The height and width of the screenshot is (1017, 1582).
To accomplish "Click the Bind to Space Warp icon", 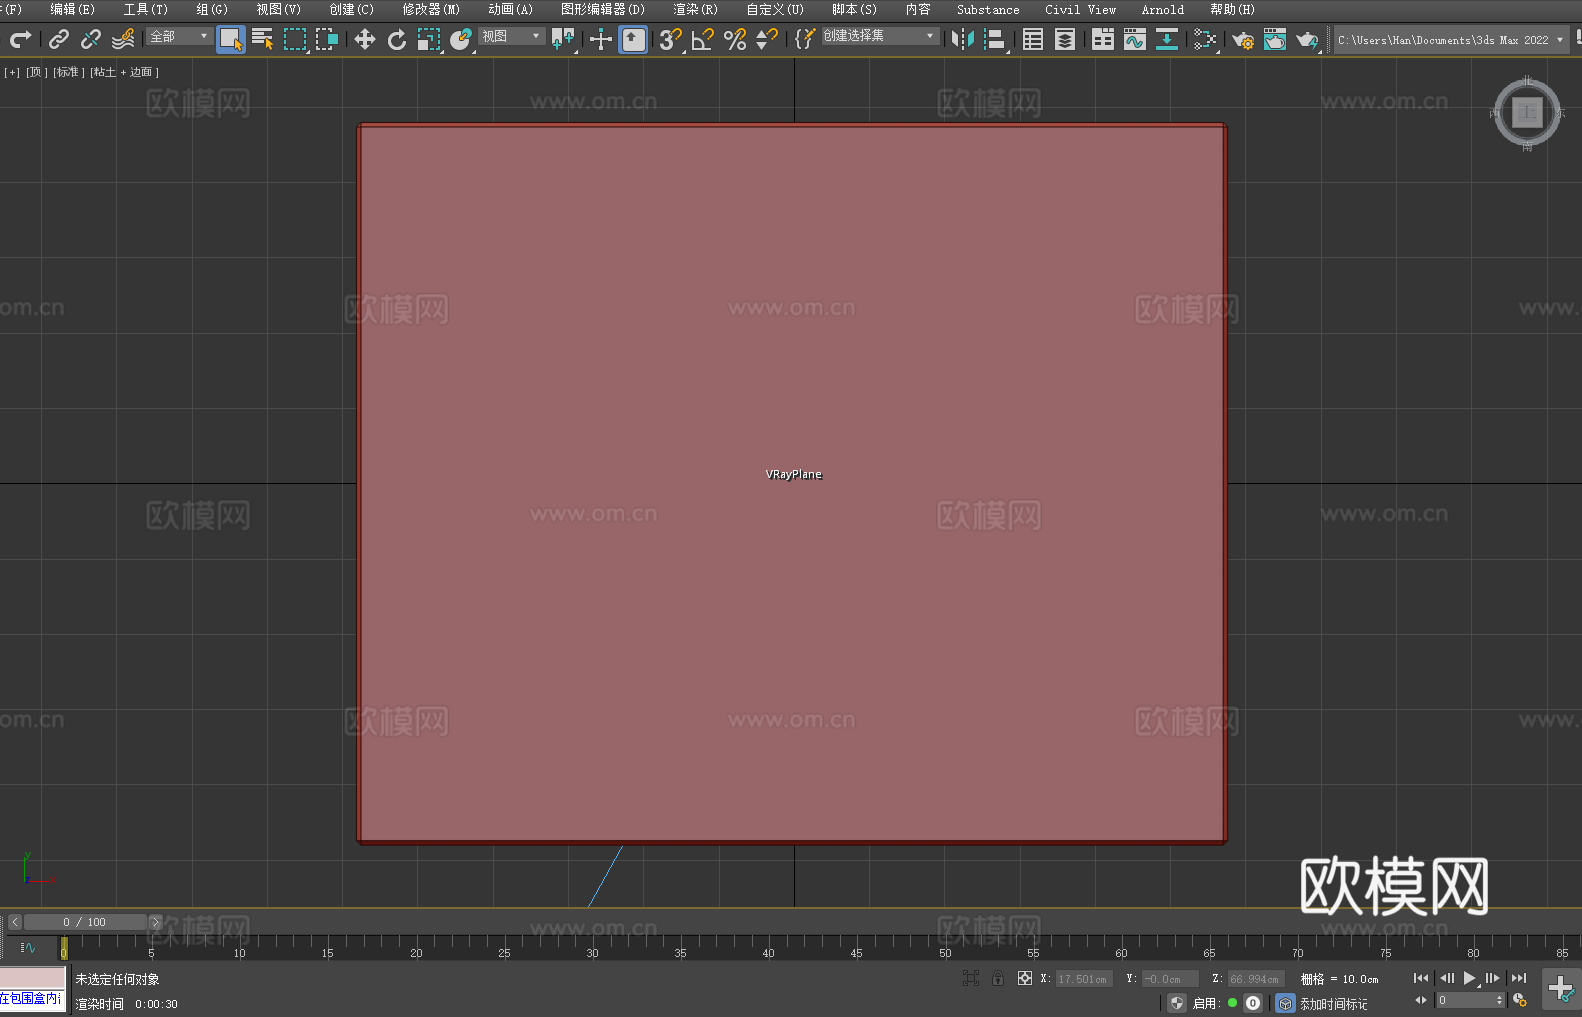I will 123,39.
